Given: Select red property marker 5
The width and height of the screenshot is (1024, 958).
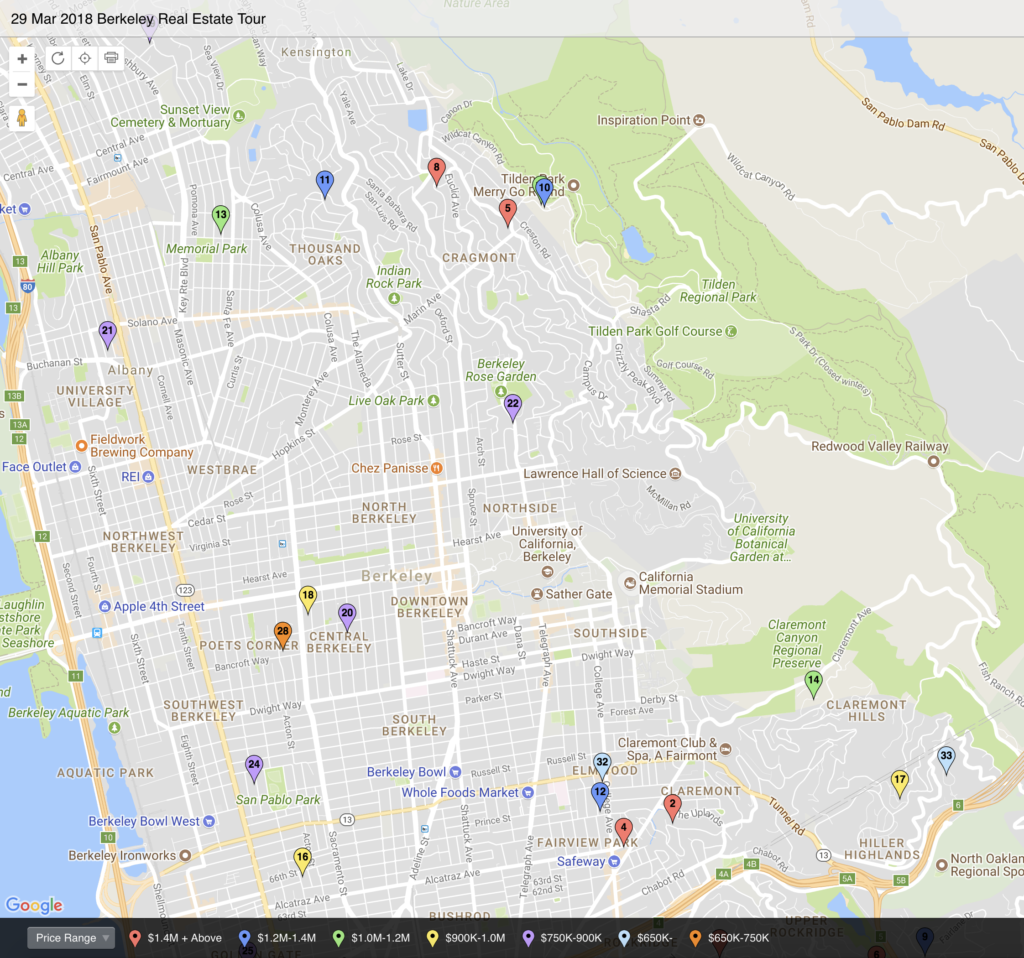Looking at the screenshot, I should 507,213.
